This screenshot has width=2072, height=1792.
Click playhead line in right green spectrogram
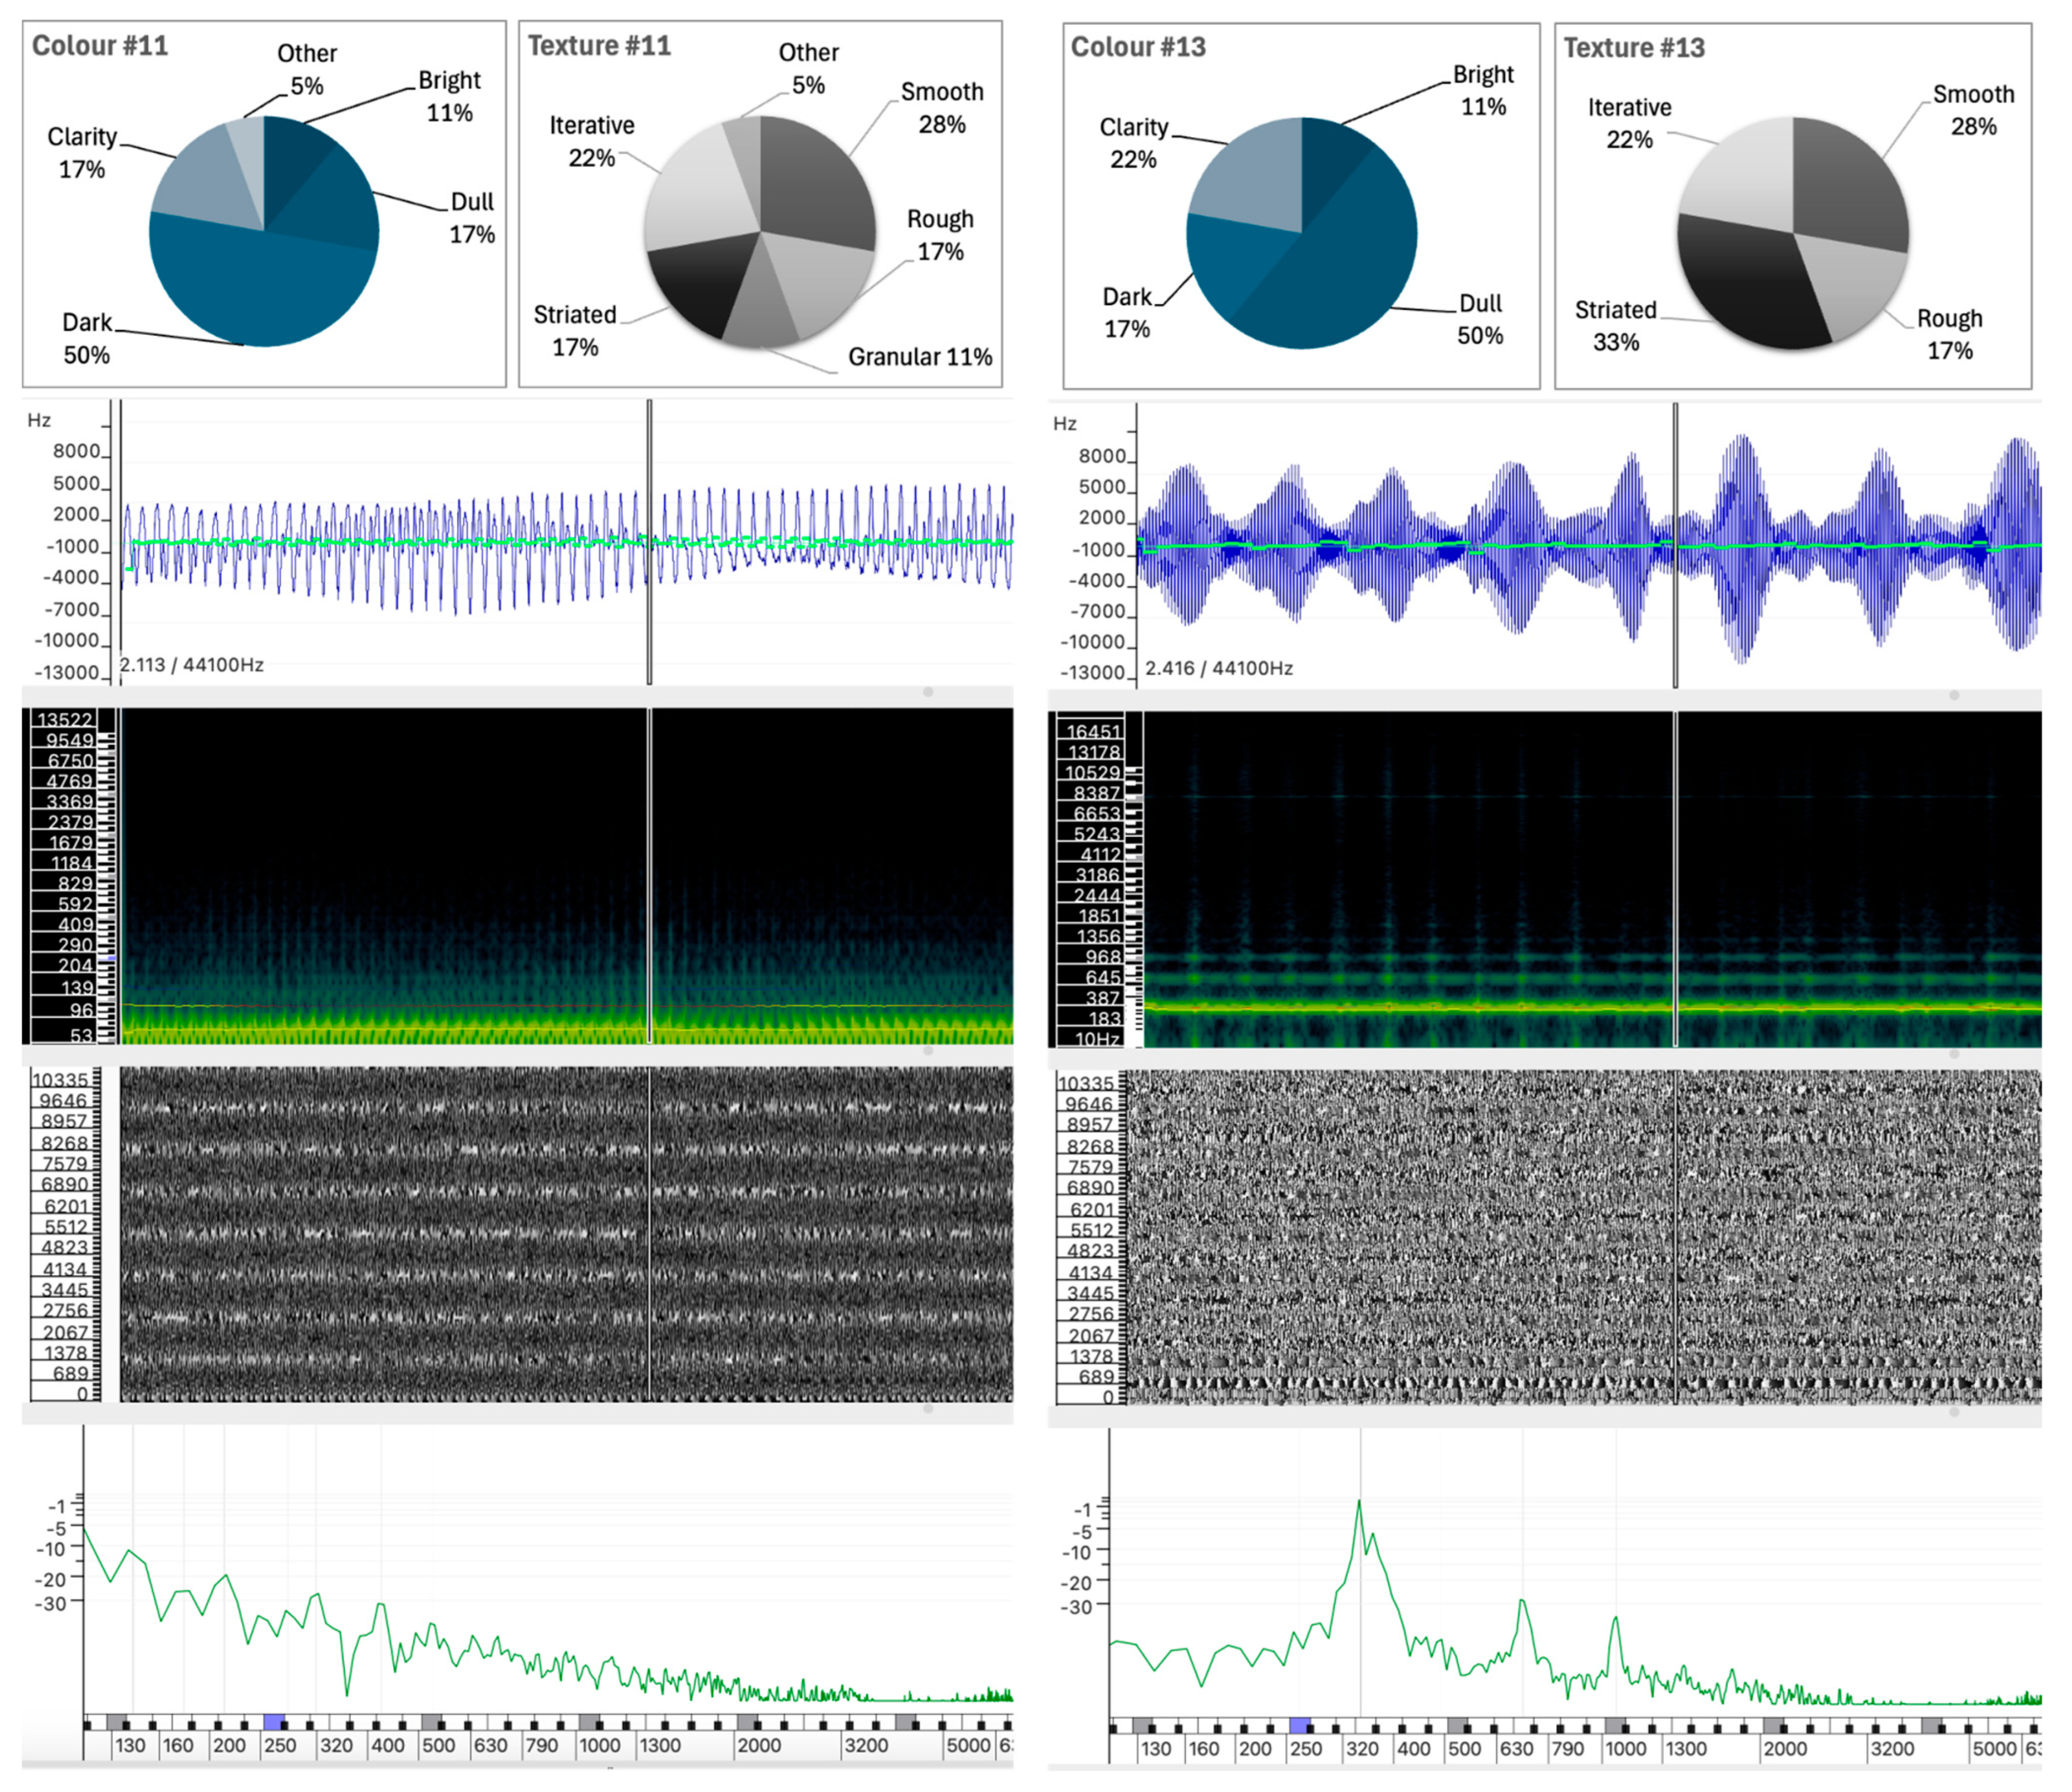[1675, 880]
